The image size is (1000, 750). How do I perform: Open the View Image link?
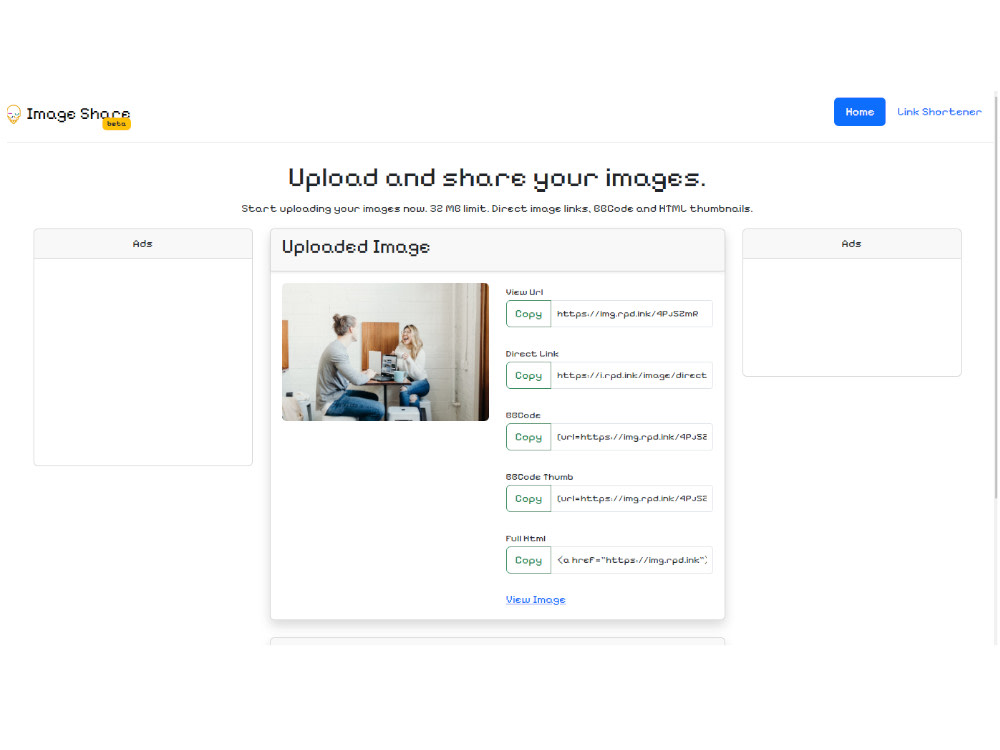[x=536, y=599]
